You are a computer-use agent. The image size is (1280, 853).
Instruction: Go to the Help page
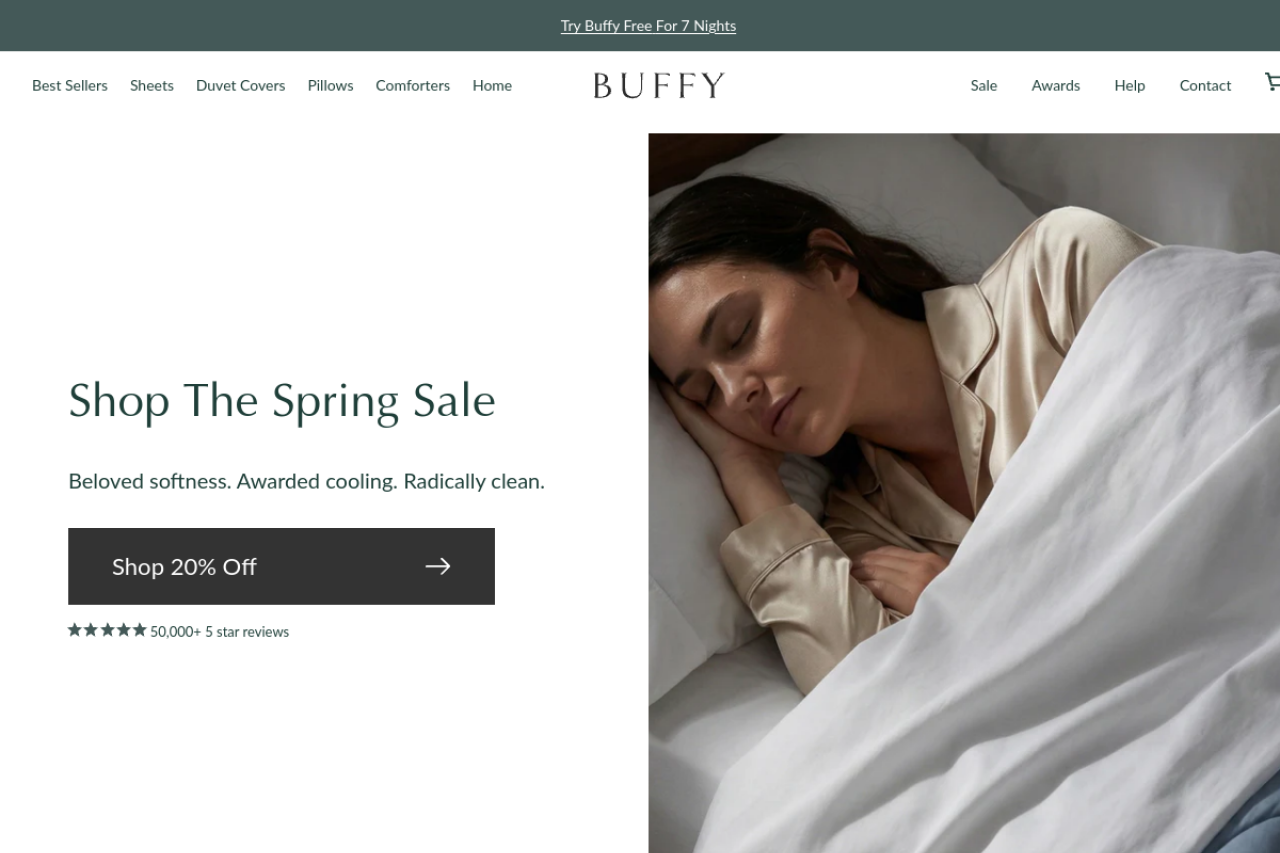point(1130,86)
